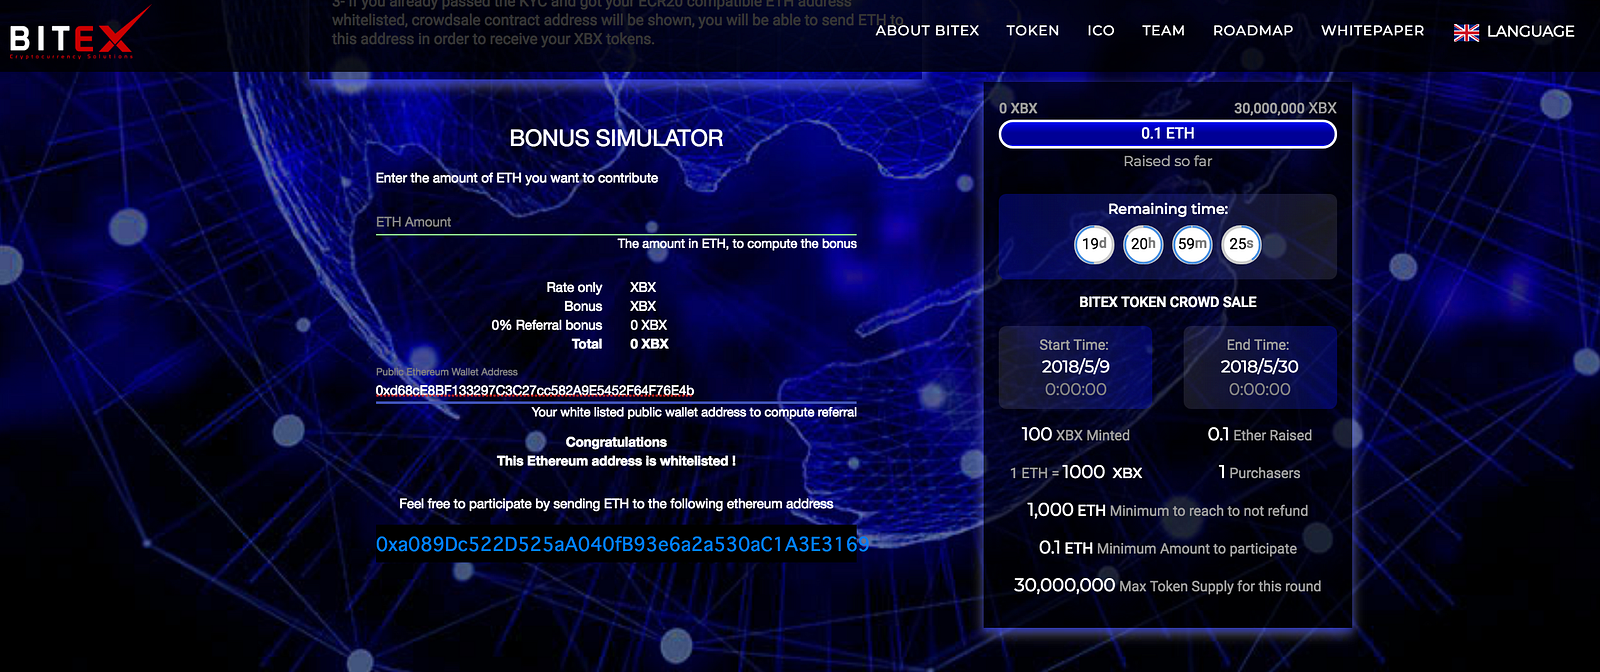
Task: Click 'Raised so far' caption
Action: point(1167,161)
